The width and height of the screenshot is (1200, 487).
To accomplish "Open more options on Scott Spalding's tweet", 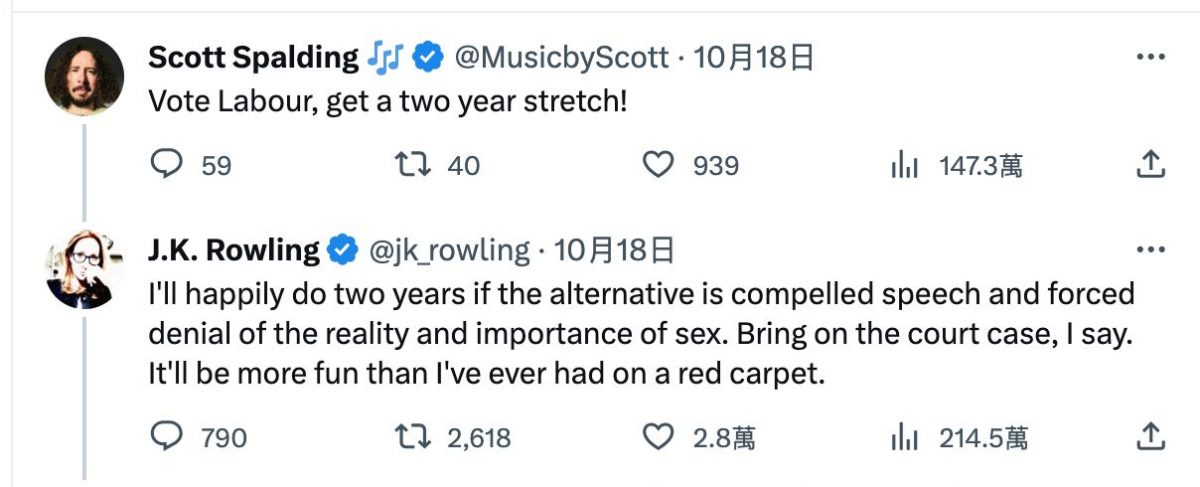I will (1151, 58).
